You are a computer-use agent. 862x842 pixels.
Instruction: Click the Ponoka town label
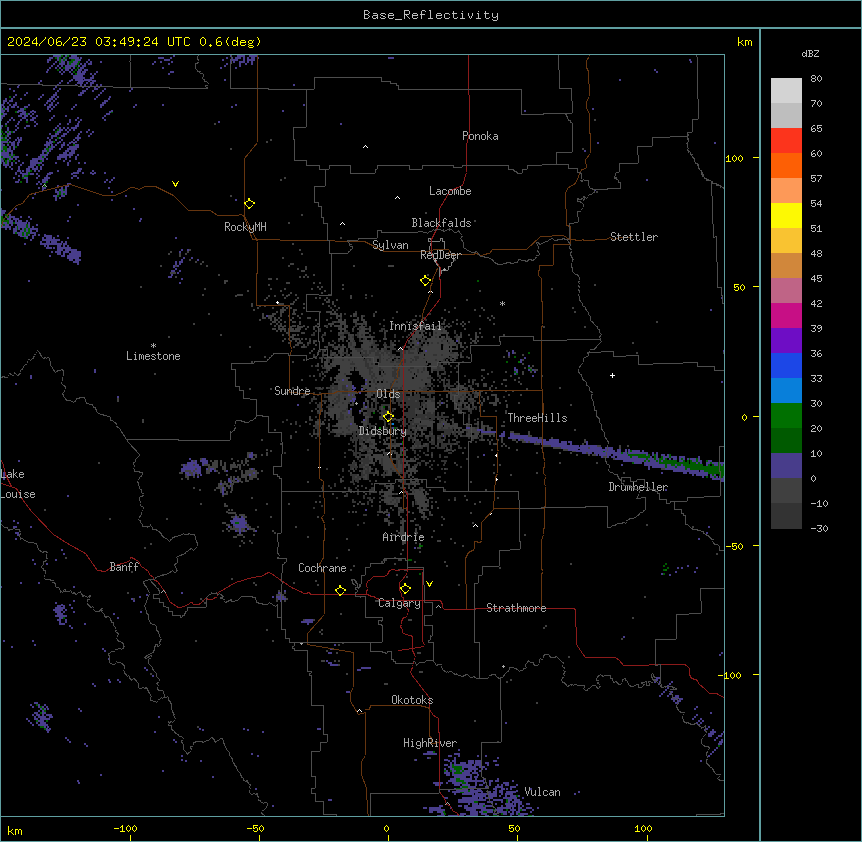tap(480, 136)
